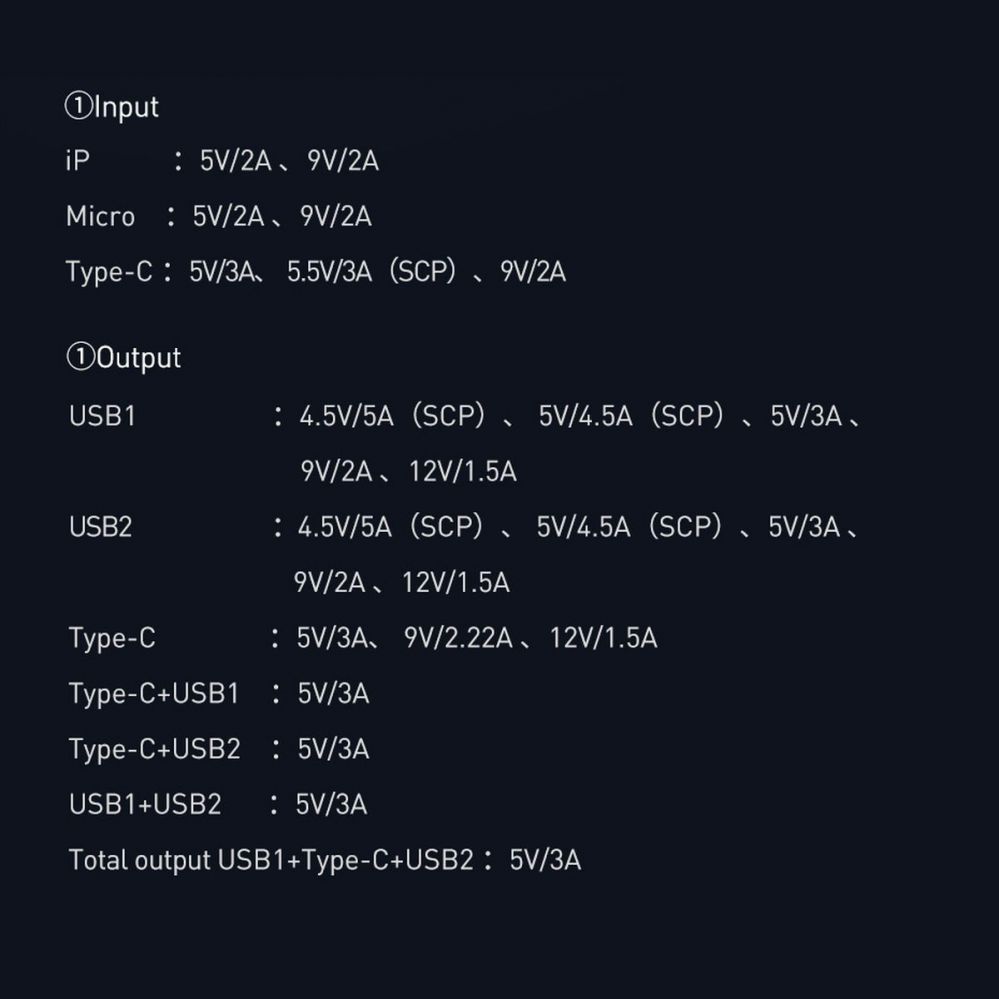Viewport: 999px width, 999px height.
Task: Click the Type-C label under Input
Action: point(109,272)
